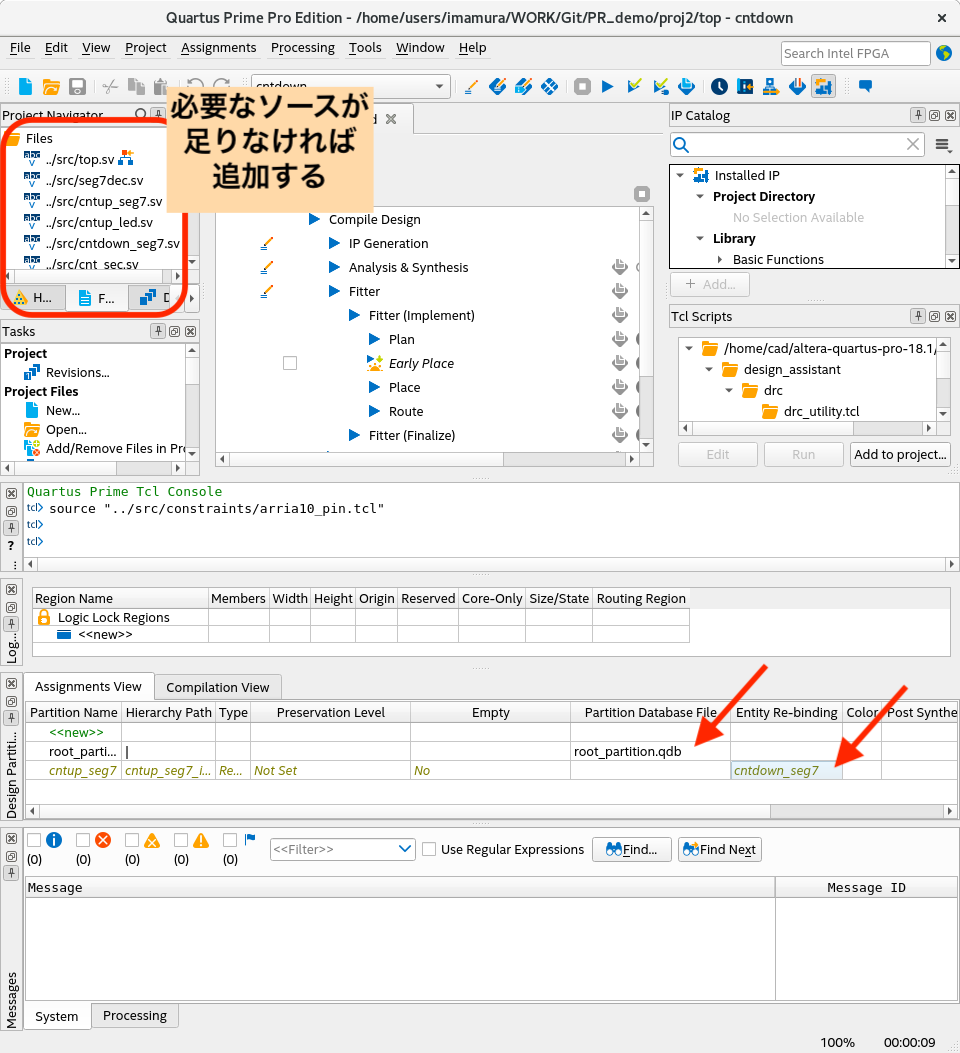This screenshot has width=960, height=1053.
Task: Open the Tools menu
Action: tap(365, 48)
